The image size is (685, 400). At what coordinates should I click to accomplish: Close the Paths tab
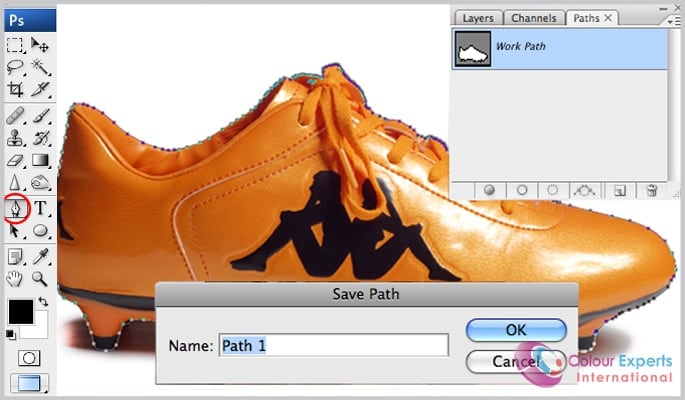click(608, 18)
